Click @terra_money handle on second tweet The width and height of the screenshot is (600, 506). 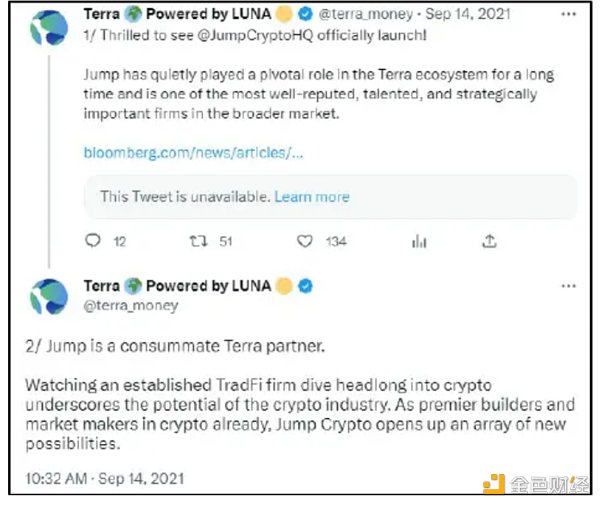coord(131,305)
